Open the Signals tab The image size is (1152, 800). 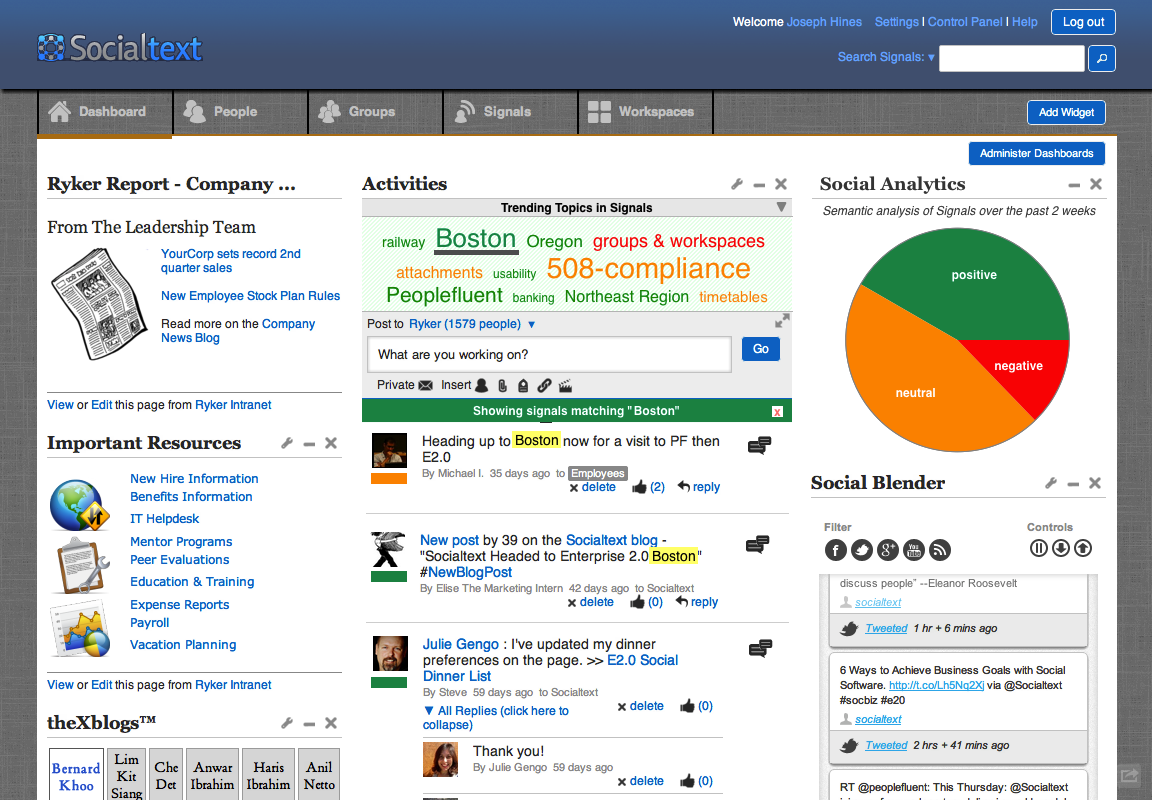pos(511,112)
